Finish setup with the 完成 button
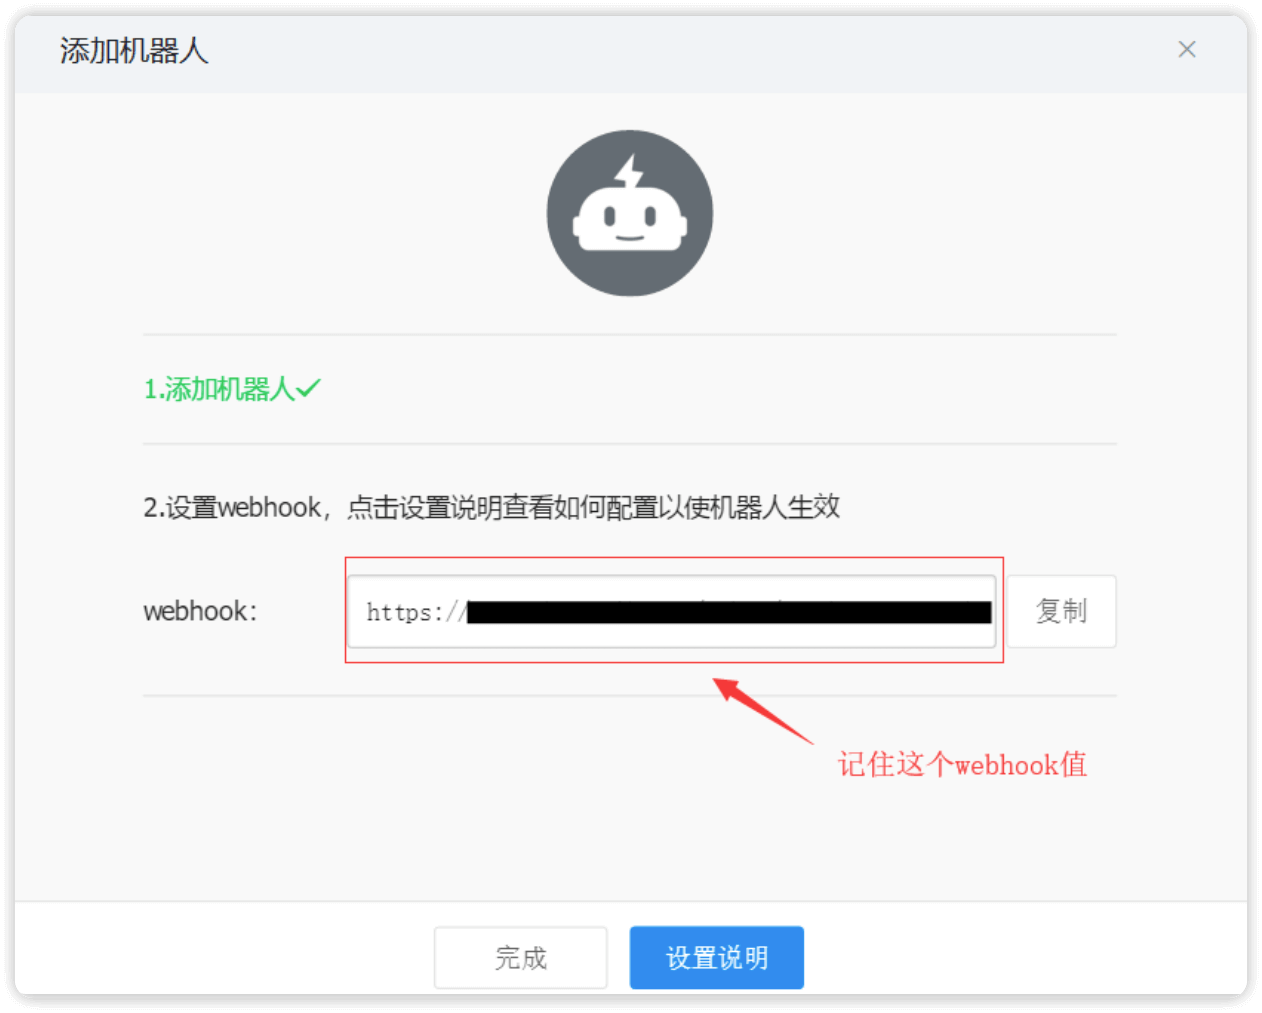The height and width of the screenshot is (1013, 1262). [x=520, y=958]
